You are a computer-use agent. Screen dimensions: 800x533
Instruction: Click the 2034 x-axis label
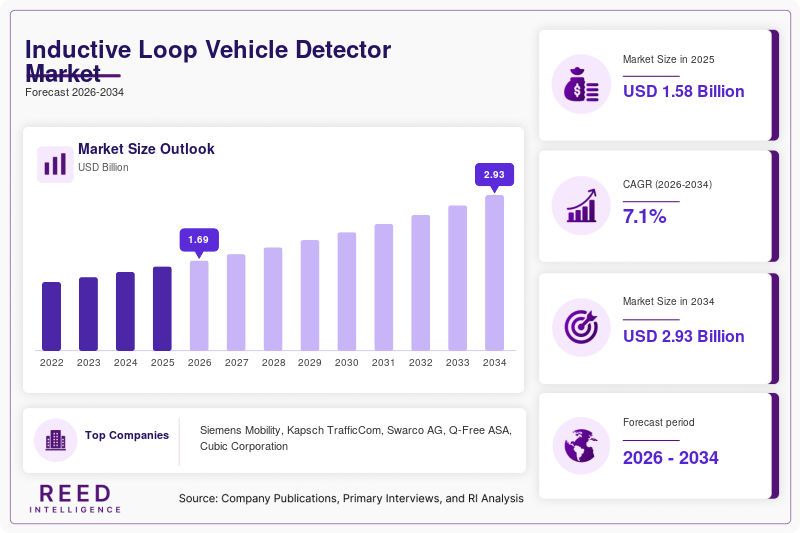point(494,363)
